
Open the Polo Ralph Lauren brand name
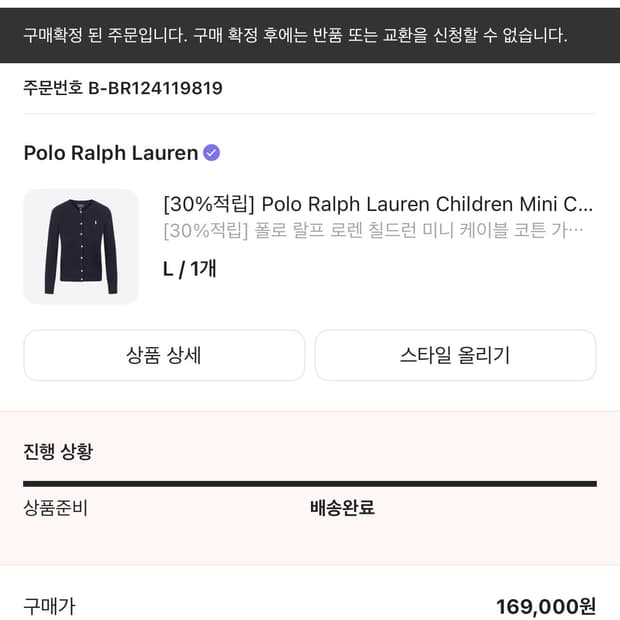pos(111,153)
